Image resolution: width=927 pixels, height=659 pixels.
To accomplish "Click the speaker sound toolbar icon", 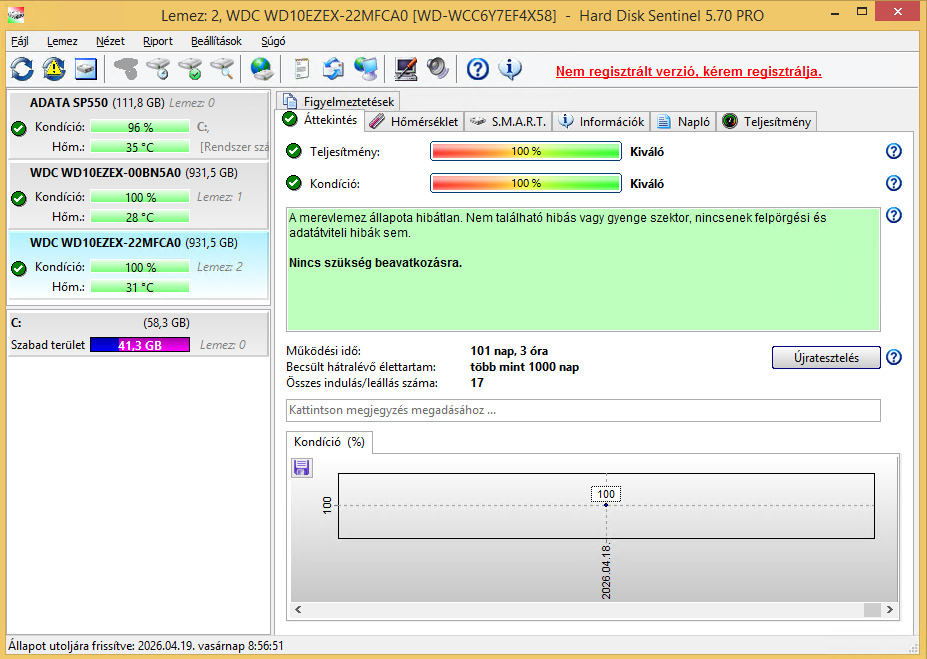I will tap(438, 69).
